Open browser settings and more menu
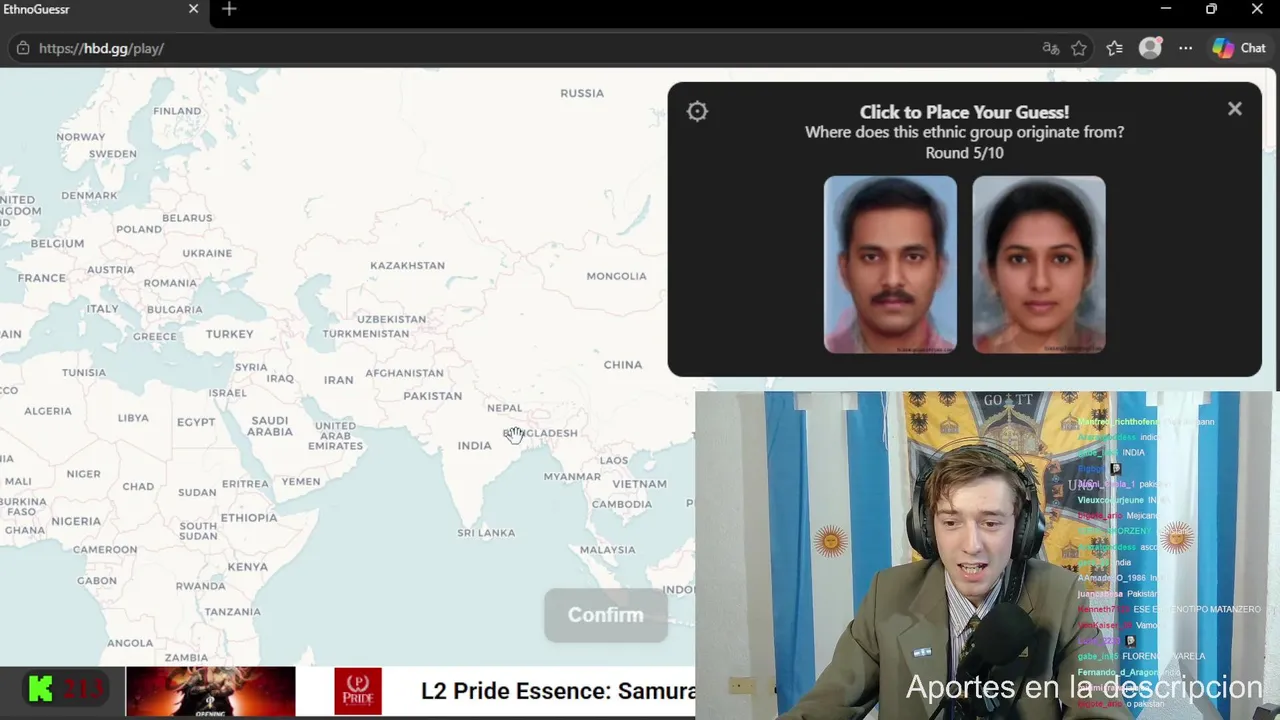This screenshot has width=1280, height=720. pos(1185,48)
